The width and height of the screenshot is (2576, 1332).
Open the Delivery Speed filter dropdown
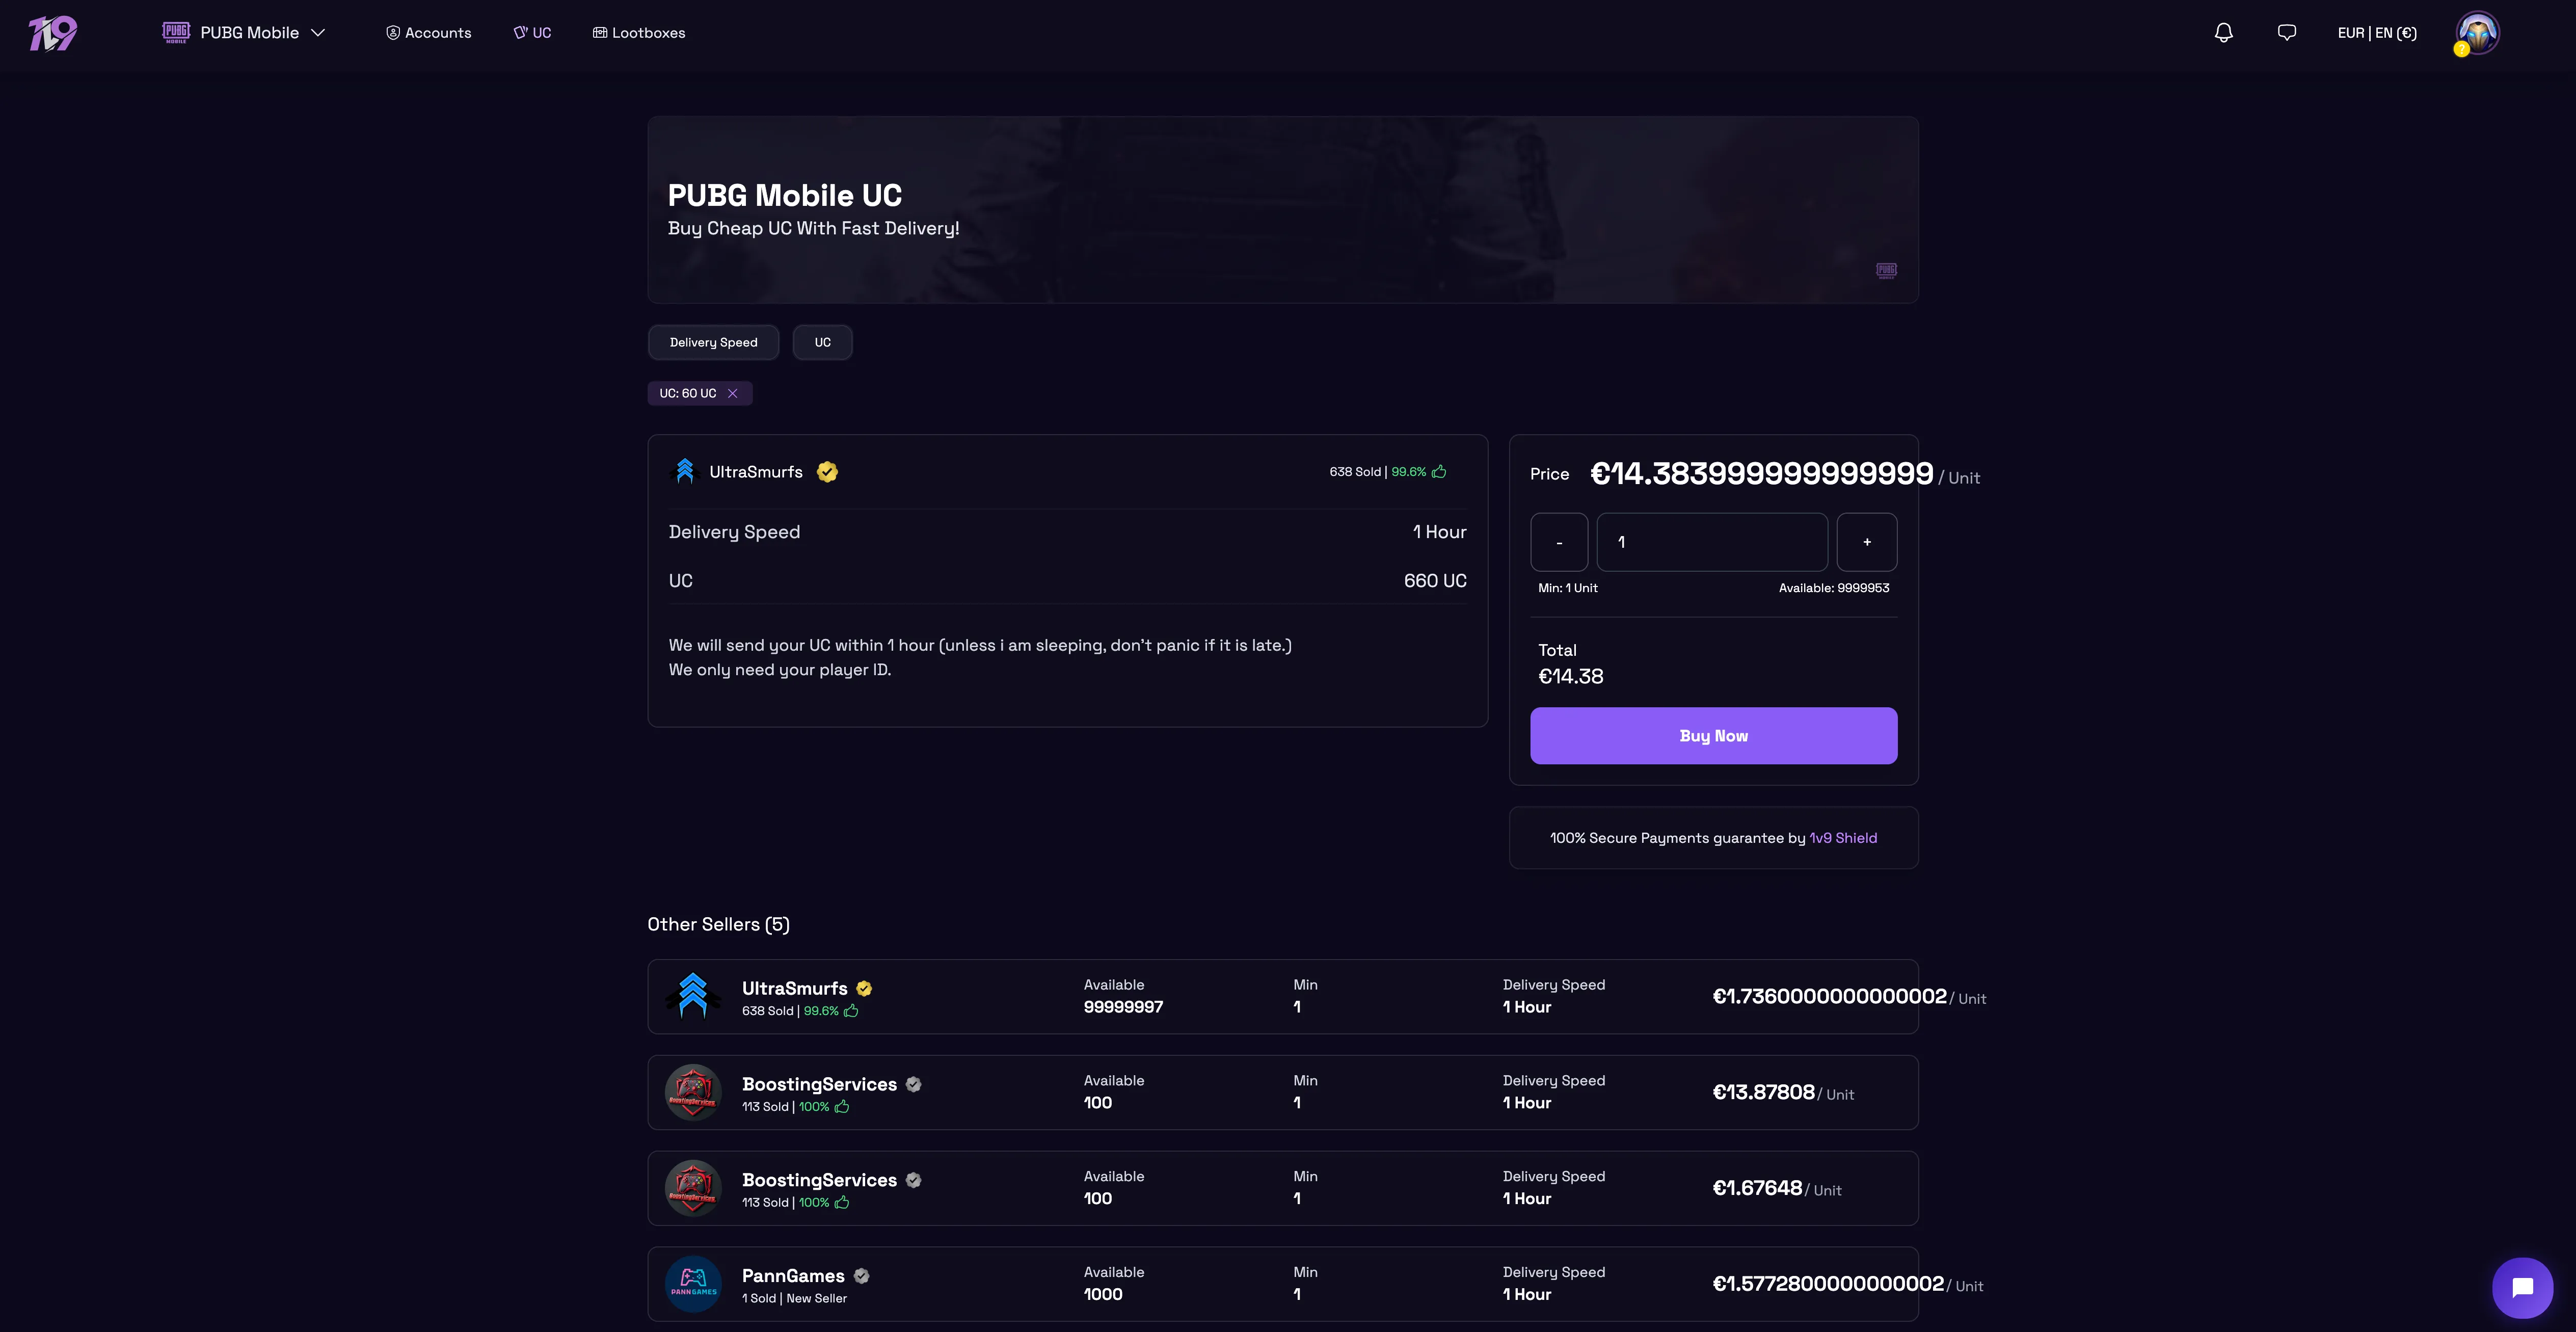point(713,342)
